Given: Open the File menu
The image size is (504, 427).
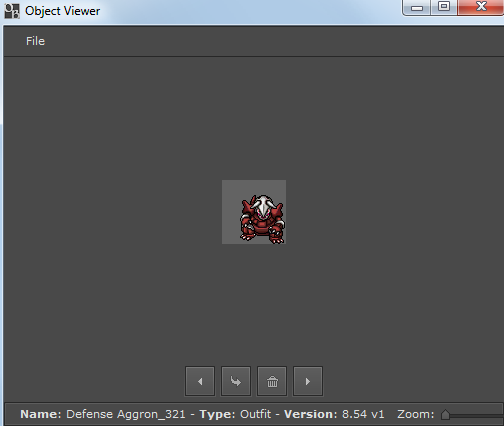Looking at the screenshot, I should (35, 41).
